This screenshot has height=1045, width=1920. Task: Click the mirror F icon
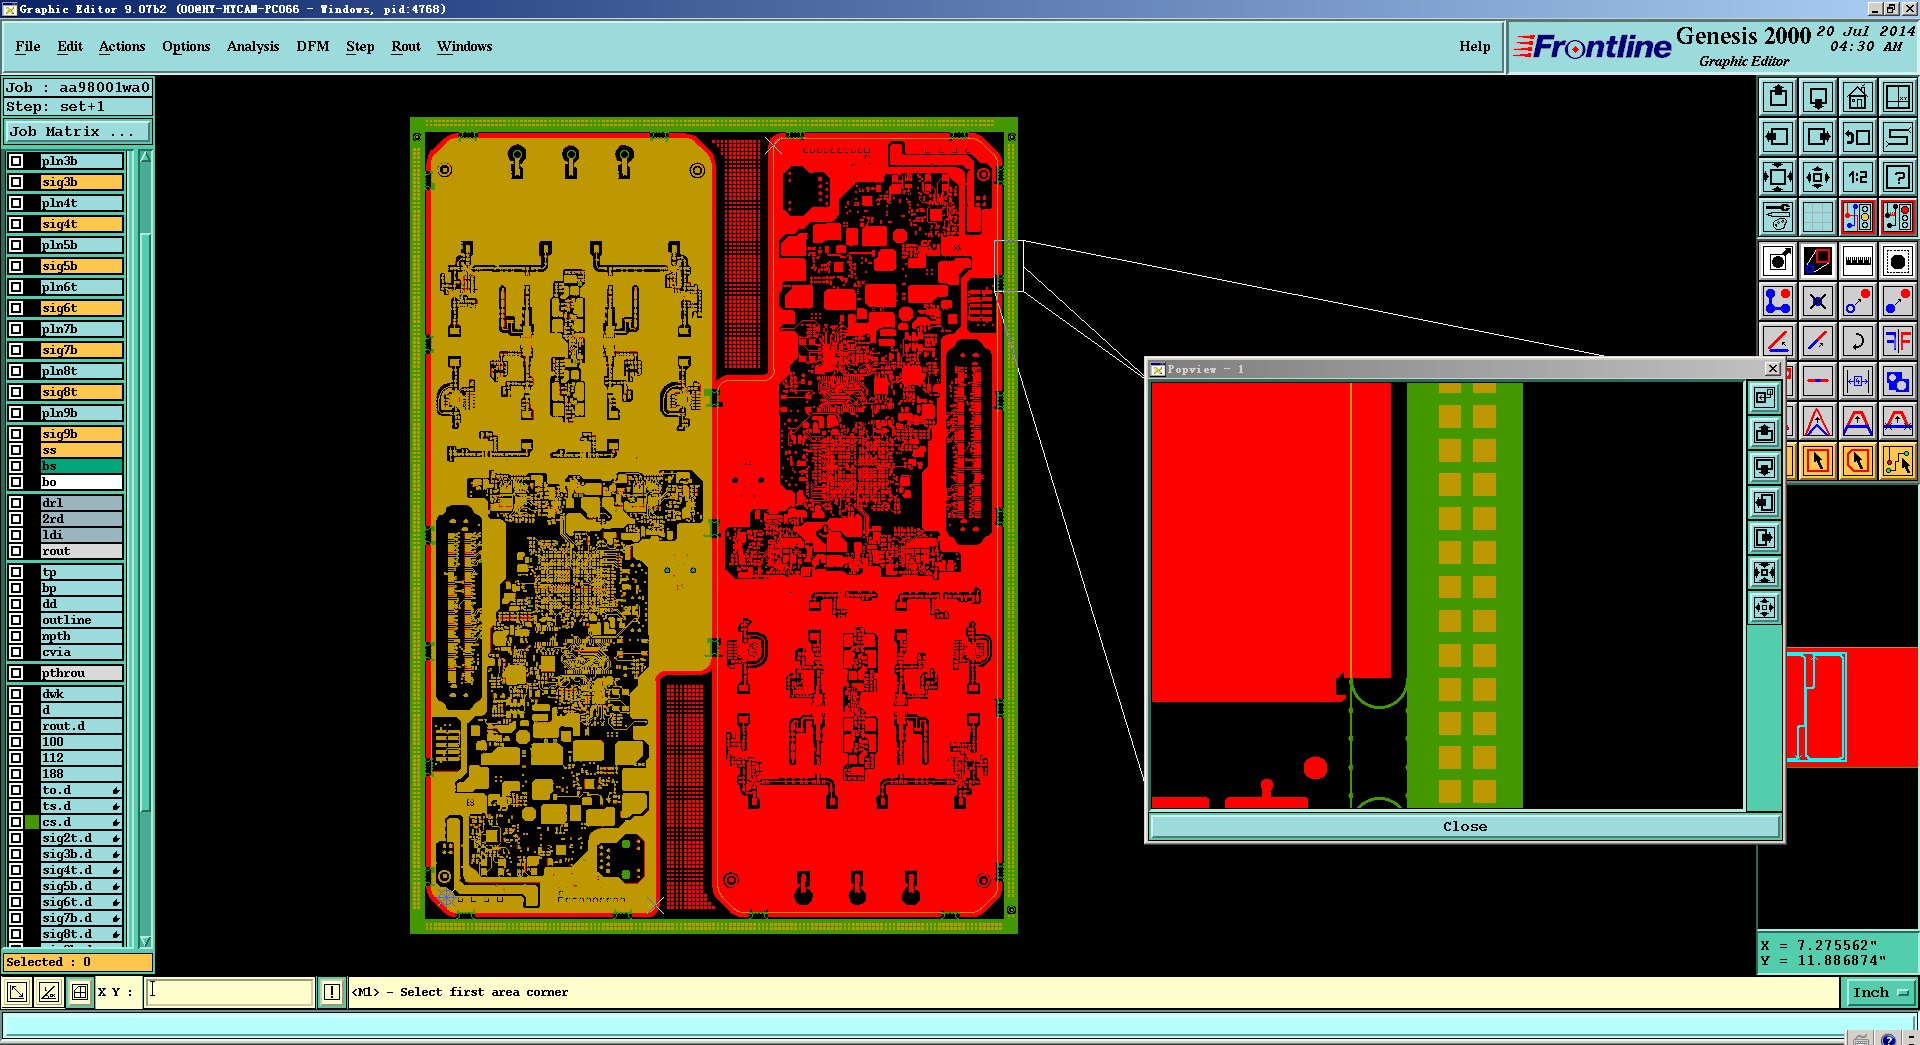(x=1897, y=341)
